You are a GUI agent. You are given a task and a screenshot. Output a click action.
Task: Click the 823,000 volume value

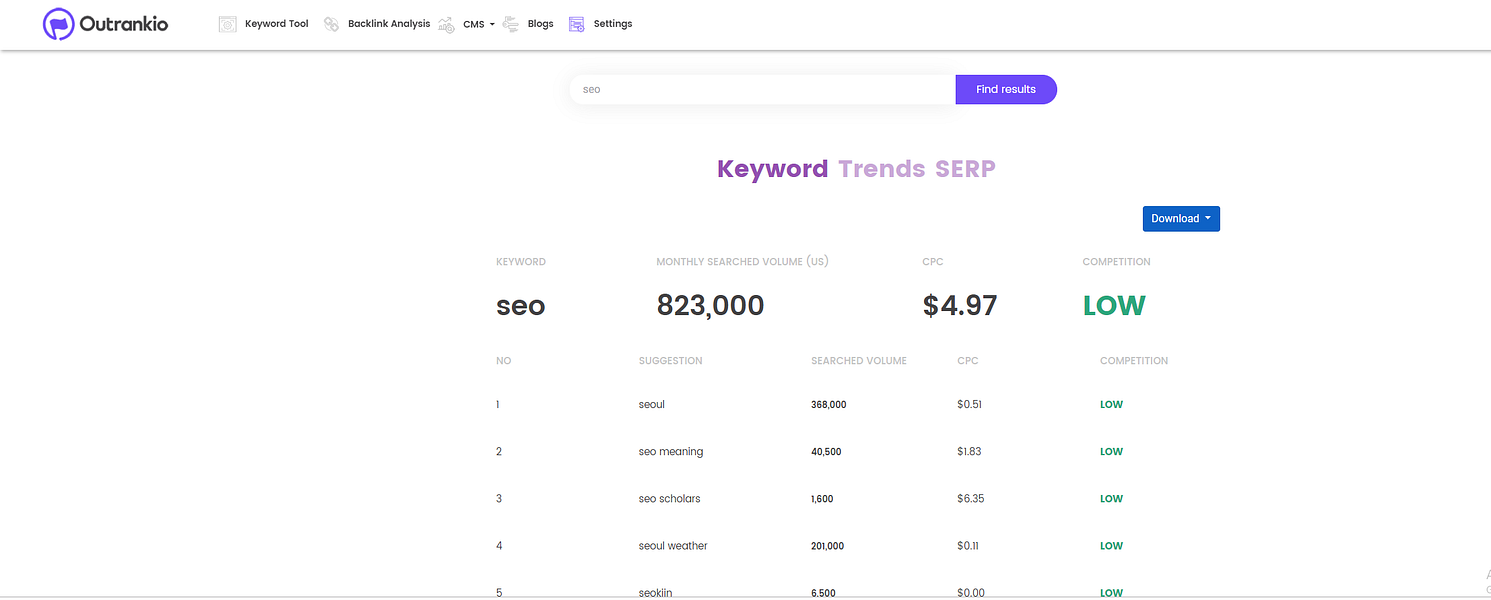[x=711, y=306]
